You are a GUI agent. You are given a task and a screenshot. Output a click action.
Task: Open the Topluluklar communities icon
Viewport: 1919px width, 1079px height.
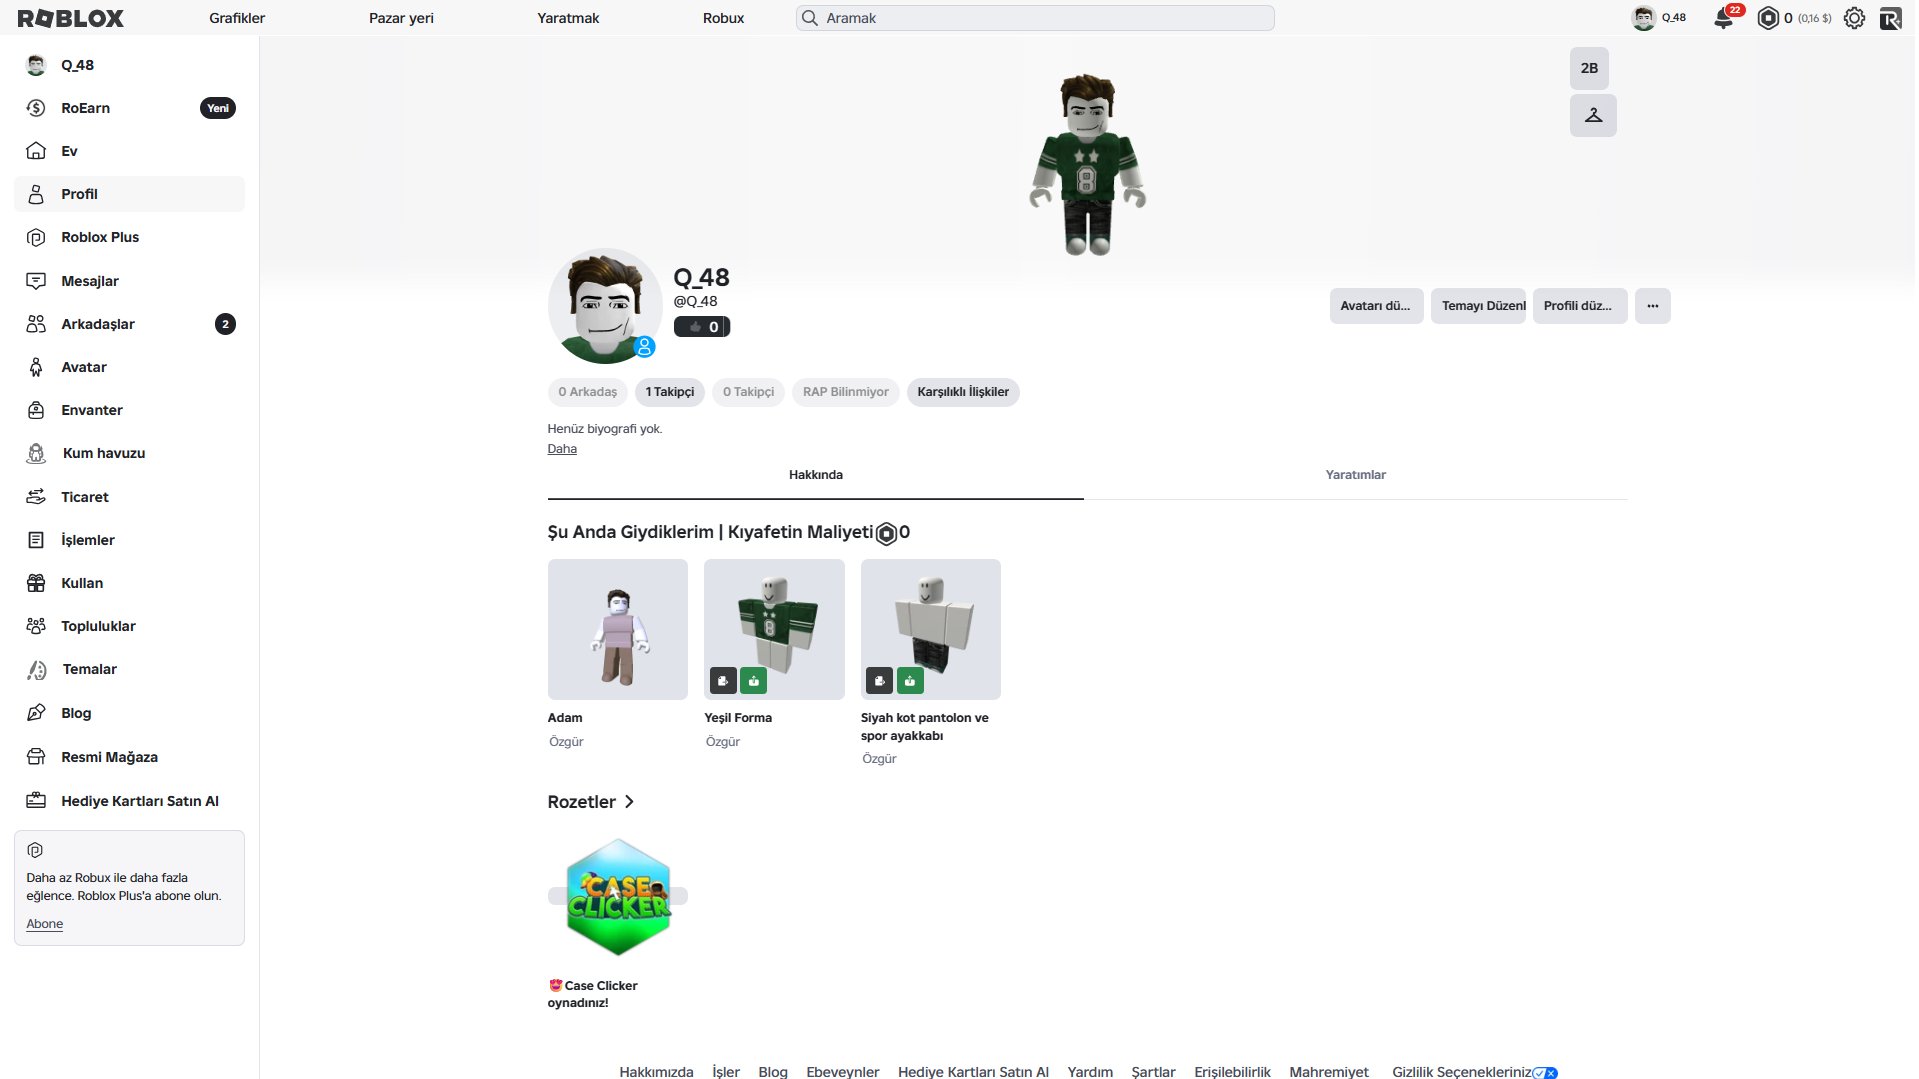(x=36, y=626)
